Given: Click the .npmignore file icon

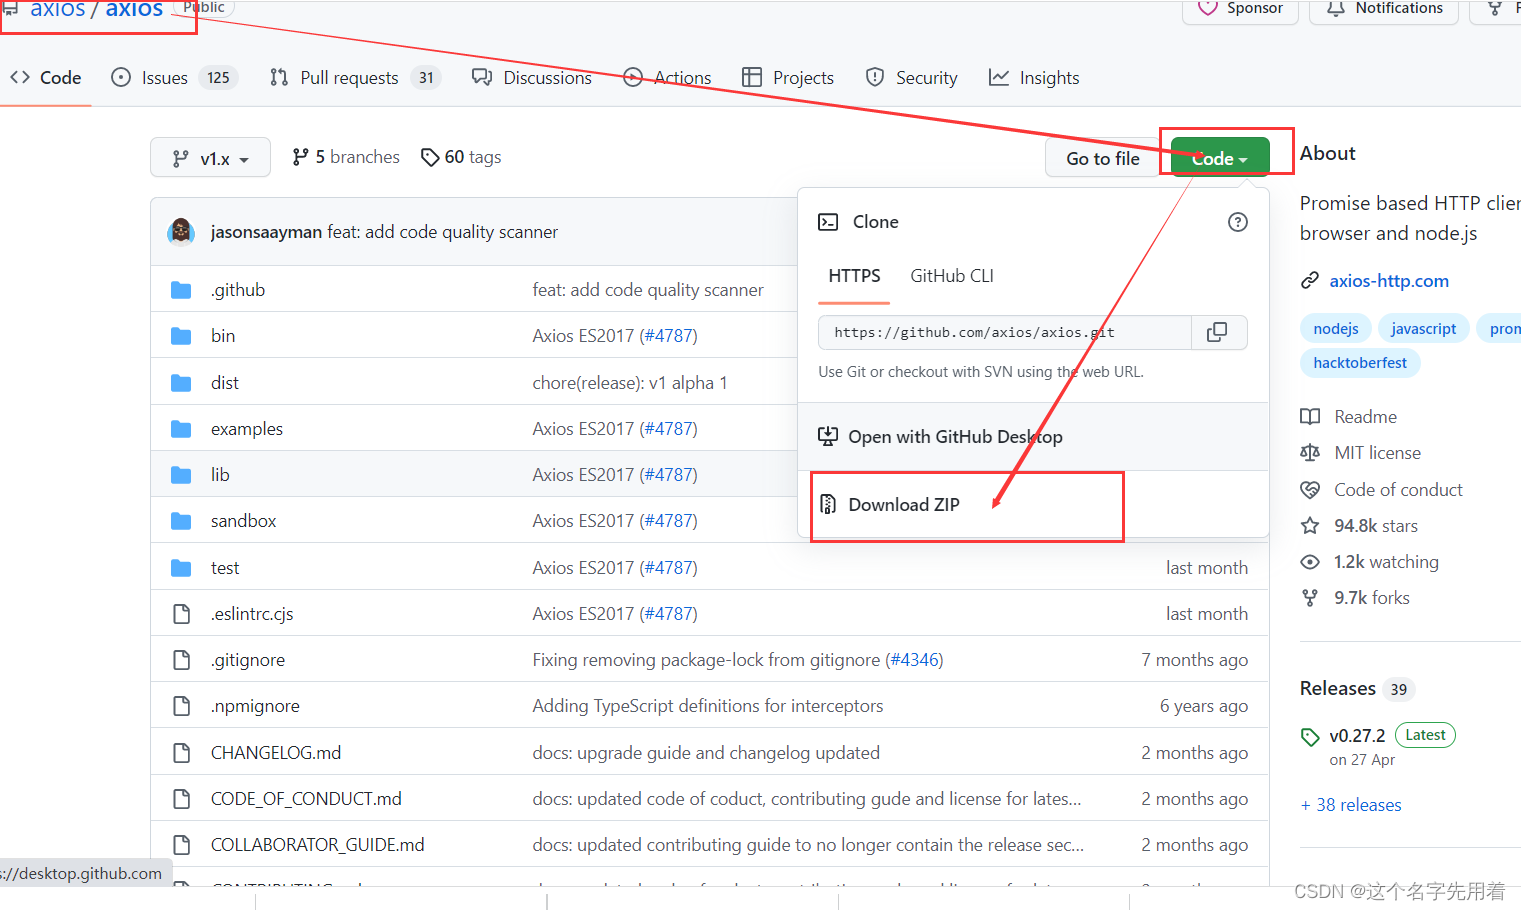Looking at the screenshot, I should click(181, 706).
